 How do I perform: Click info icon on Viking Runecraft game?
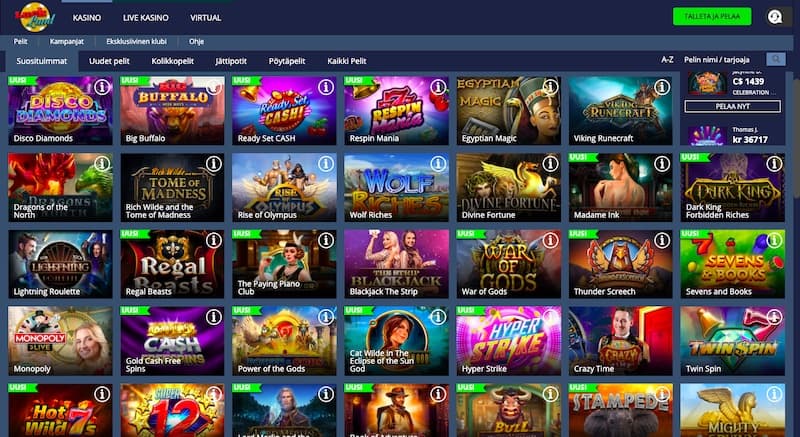click(662, 87)
